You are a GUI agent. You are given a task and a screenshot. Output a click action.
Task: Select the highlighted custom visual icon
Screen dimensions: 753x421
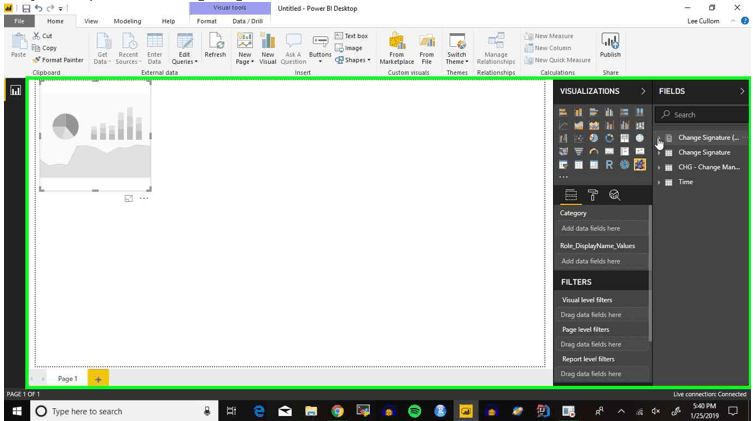pyautogui.click(x=640, y=165)
